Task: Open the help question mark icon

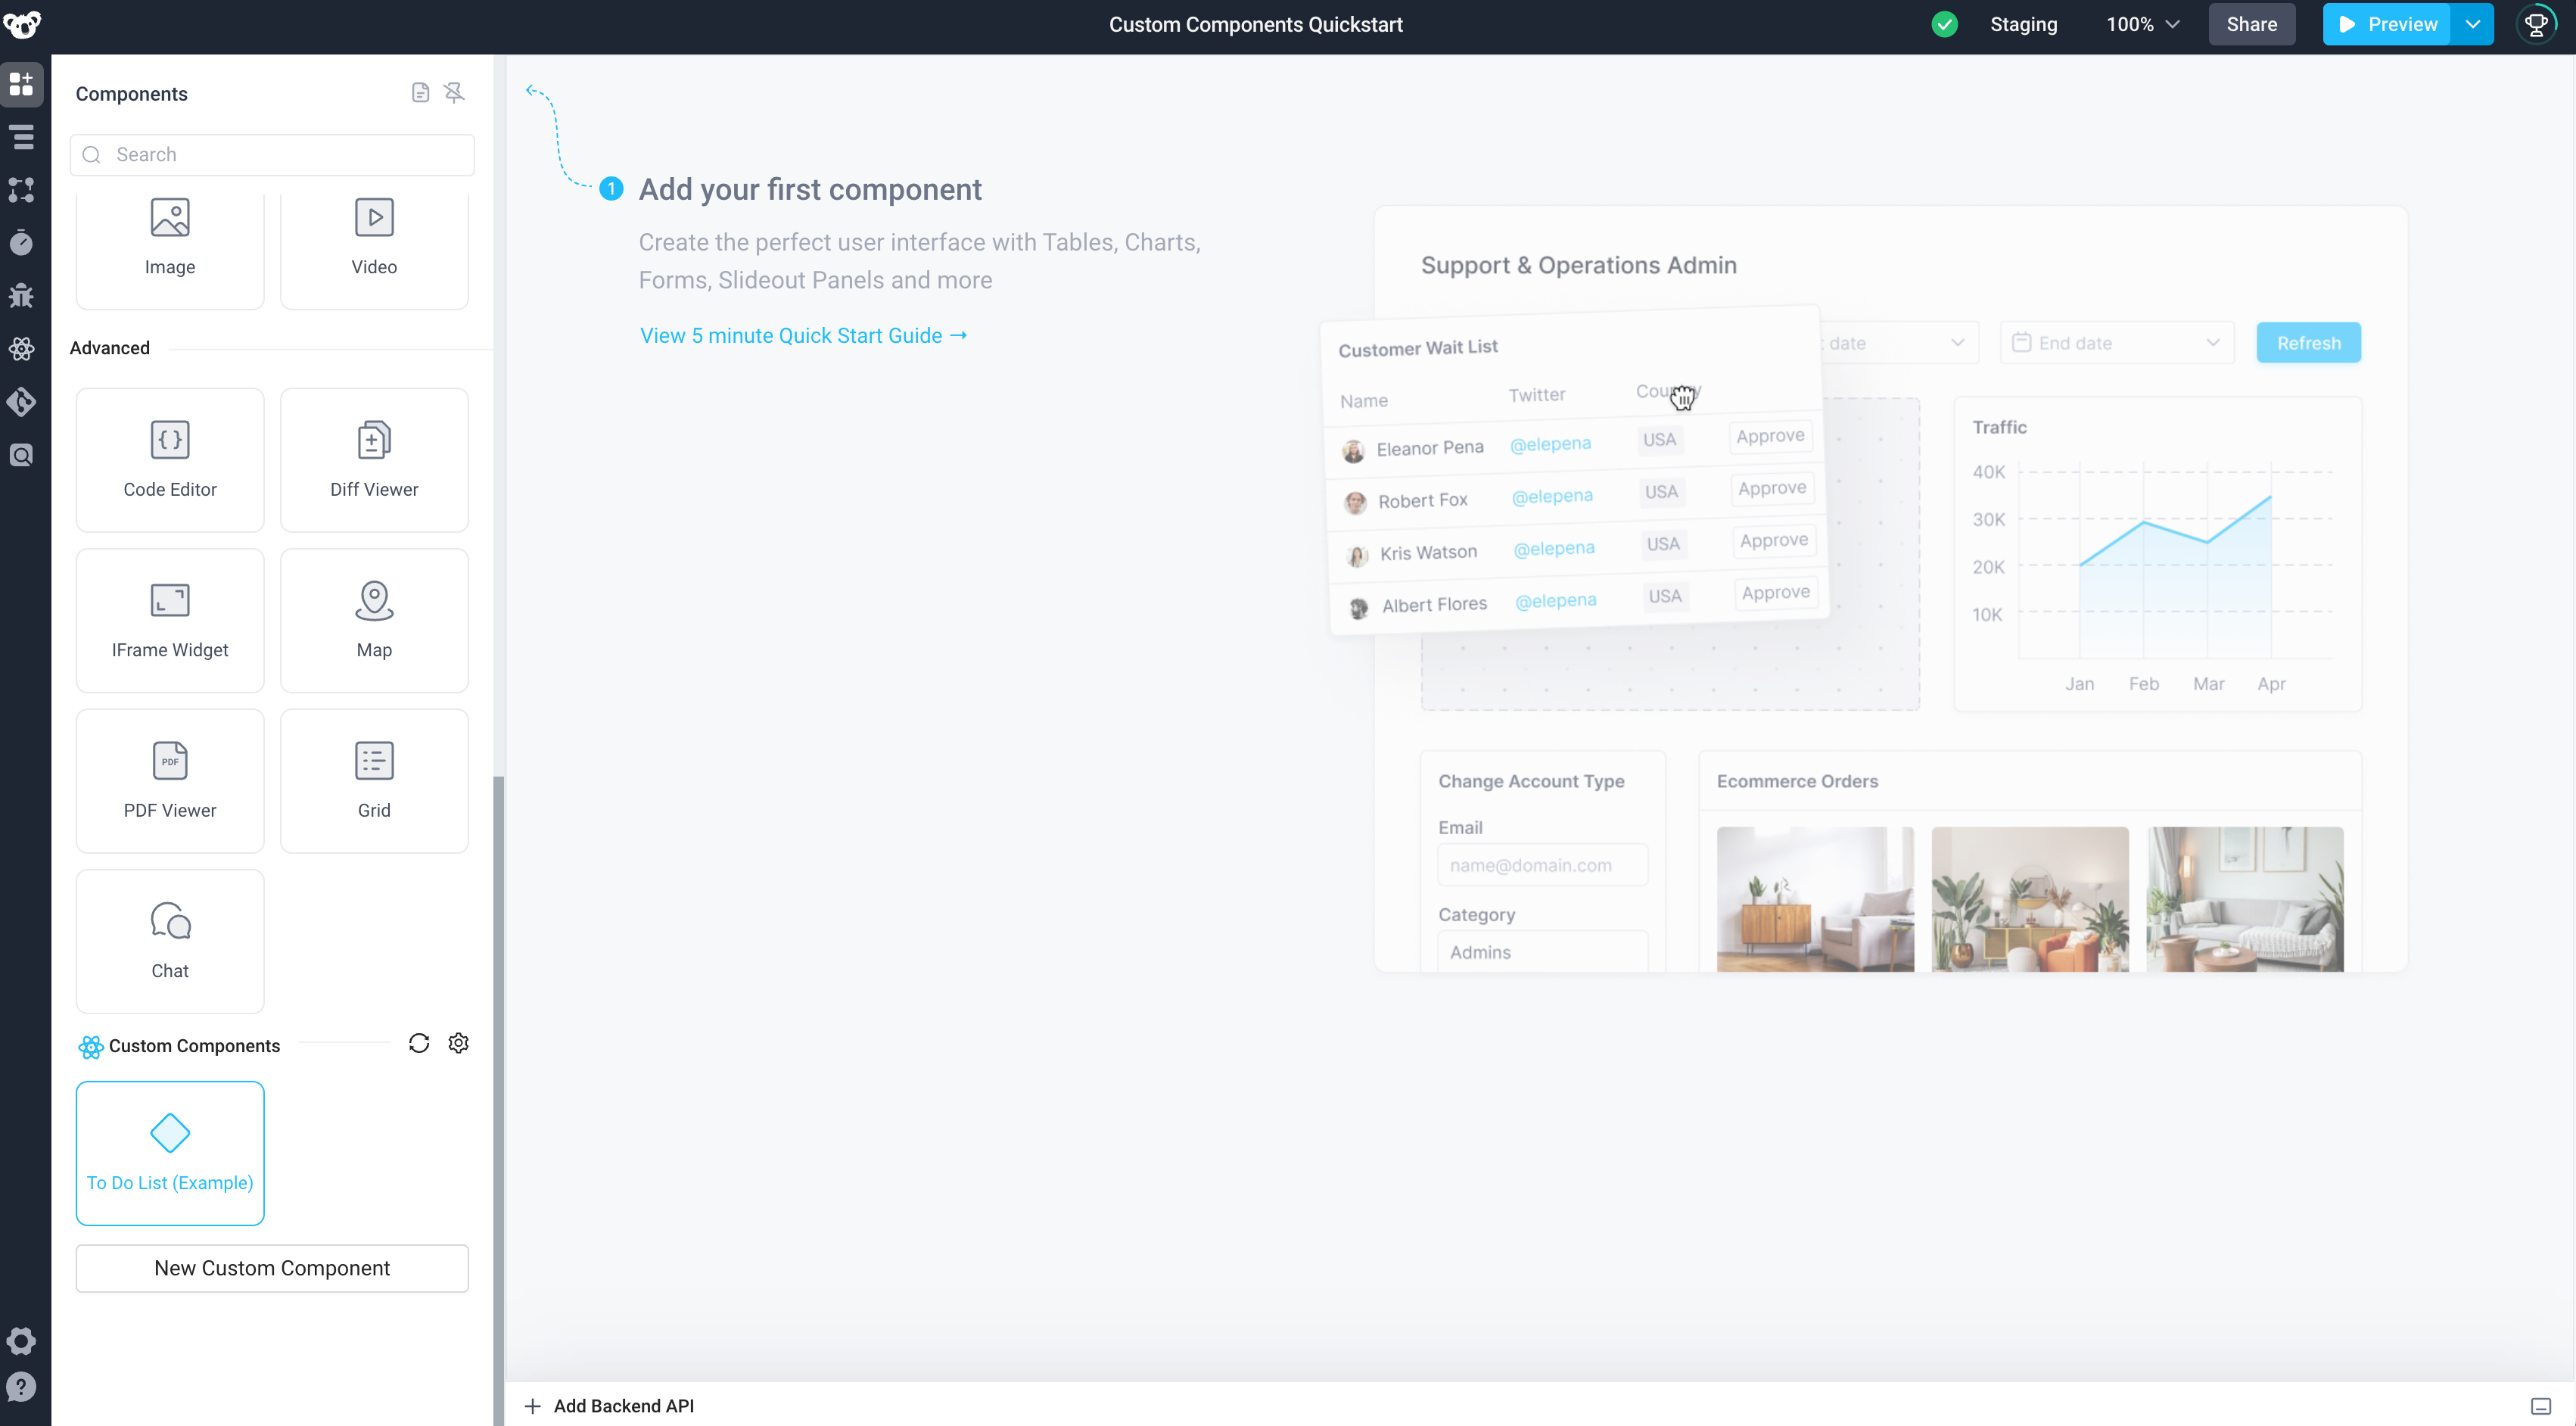Action: point(21,1387)
